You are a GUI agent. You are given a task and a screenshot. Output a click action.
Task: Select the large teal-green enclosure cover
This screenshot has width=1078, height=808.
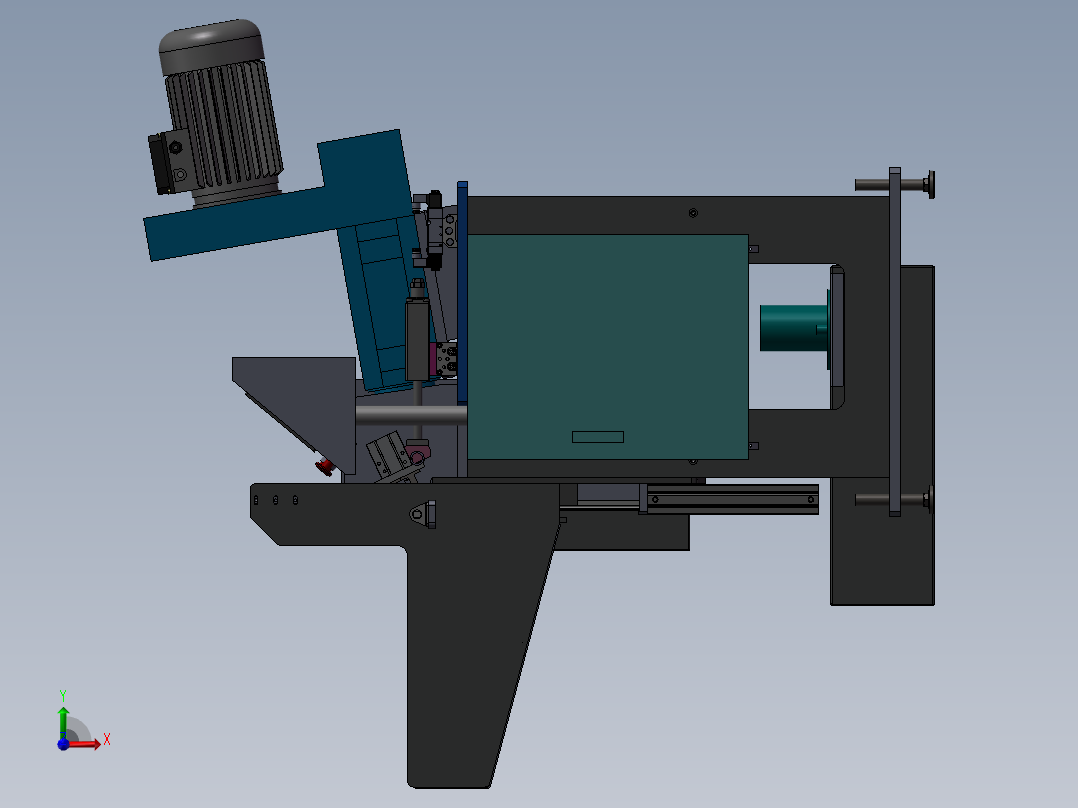tap(608, 347)
